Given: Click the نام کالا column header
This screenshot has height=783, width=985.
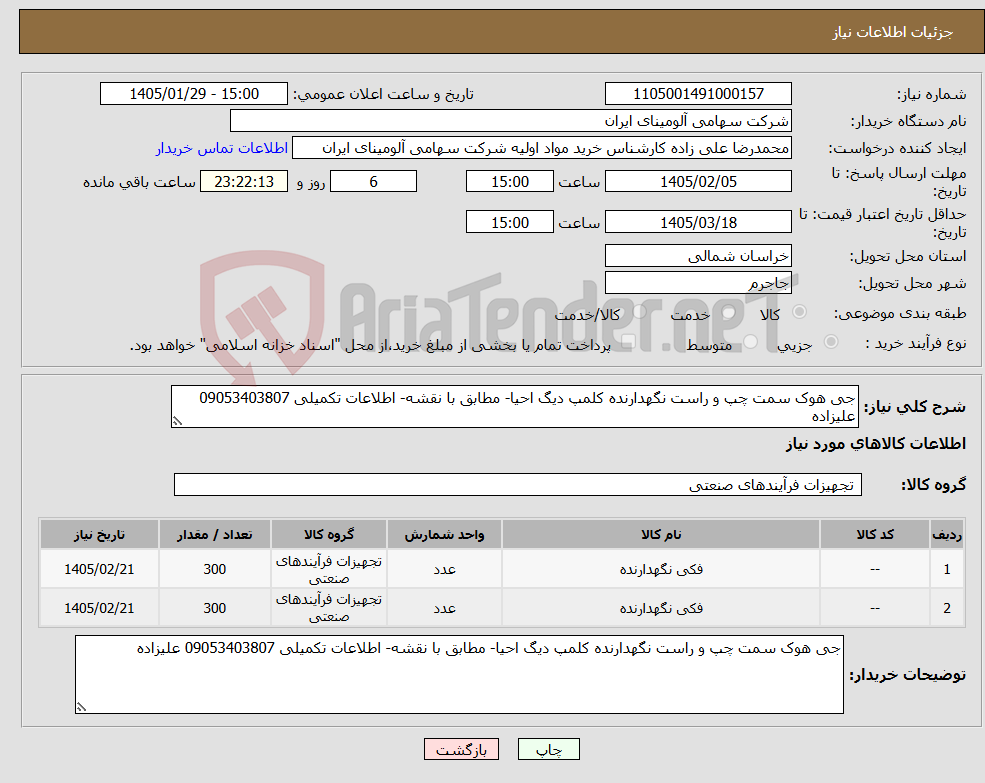Looking at the screenshot, I should 661,534.
